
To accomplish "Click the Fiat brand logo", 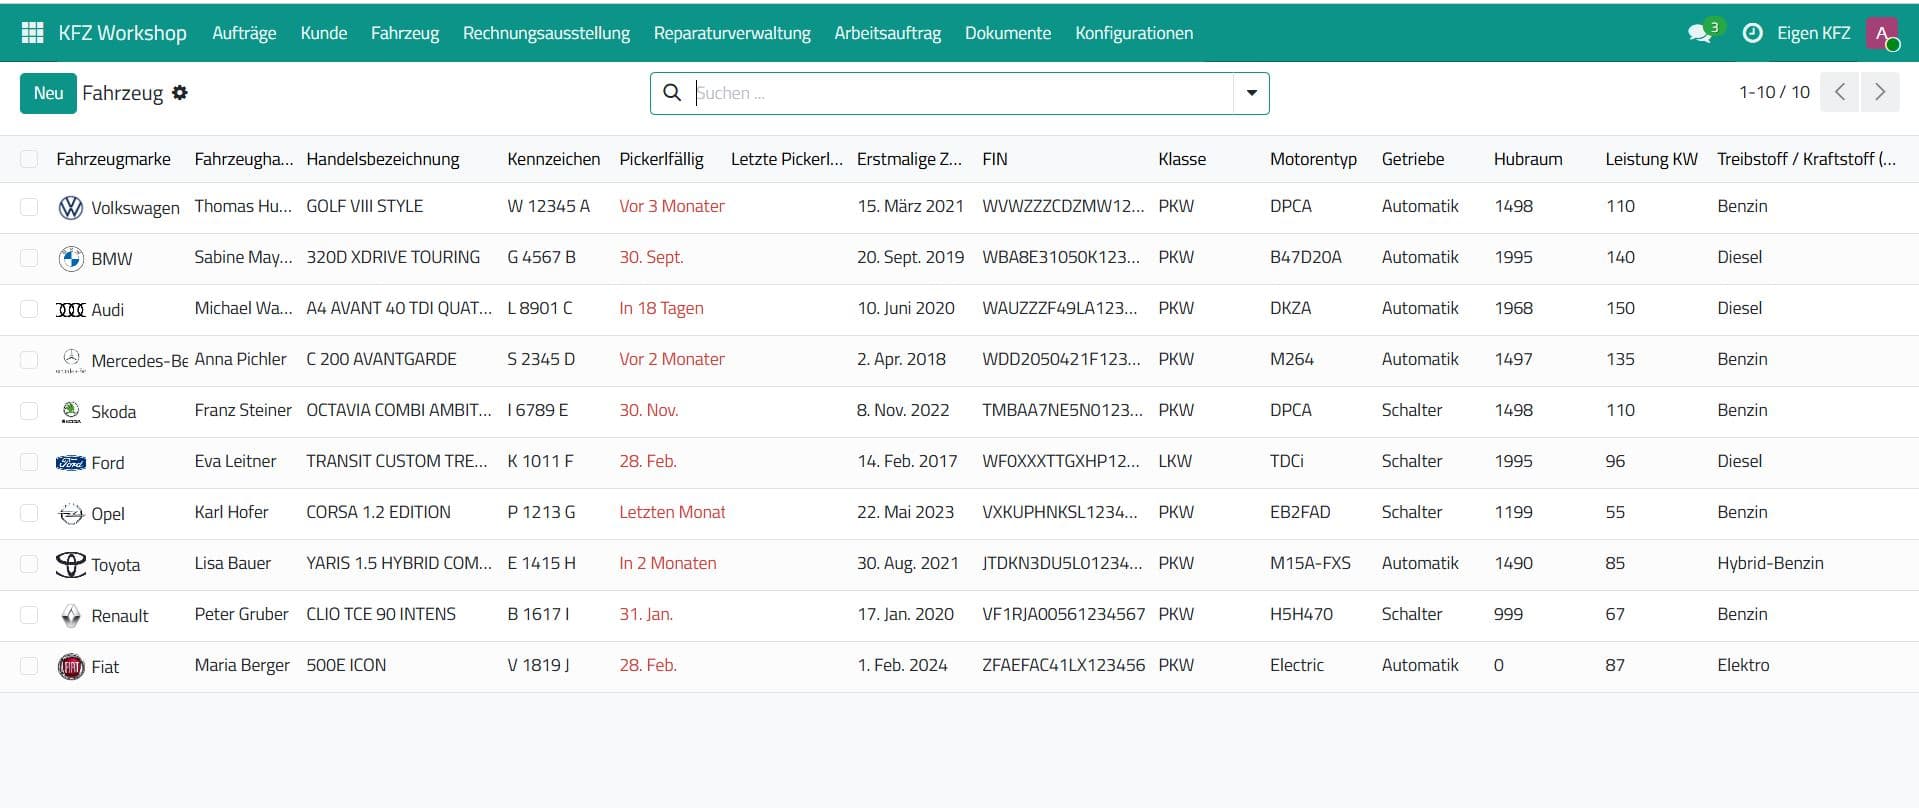I will click(71, 667).
